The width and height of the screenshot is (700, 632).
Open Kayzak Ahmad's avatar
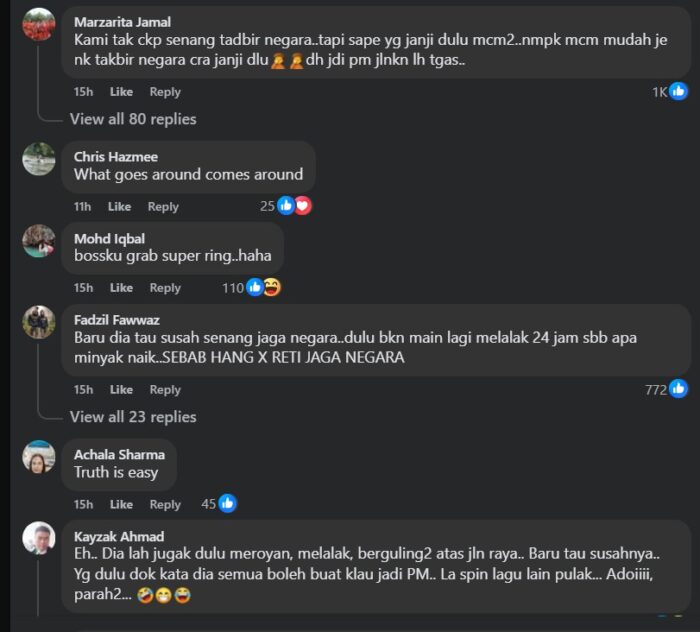[39, 538]
